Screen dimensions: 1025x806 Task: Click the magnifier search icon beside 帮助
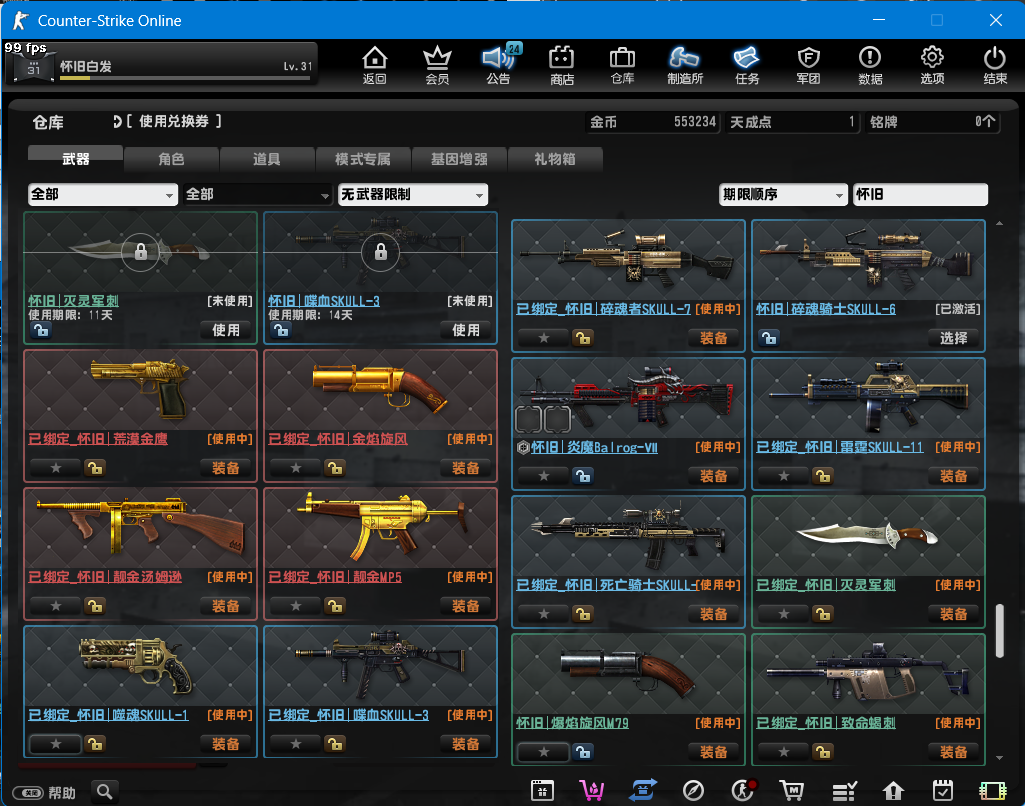(105, 792)
